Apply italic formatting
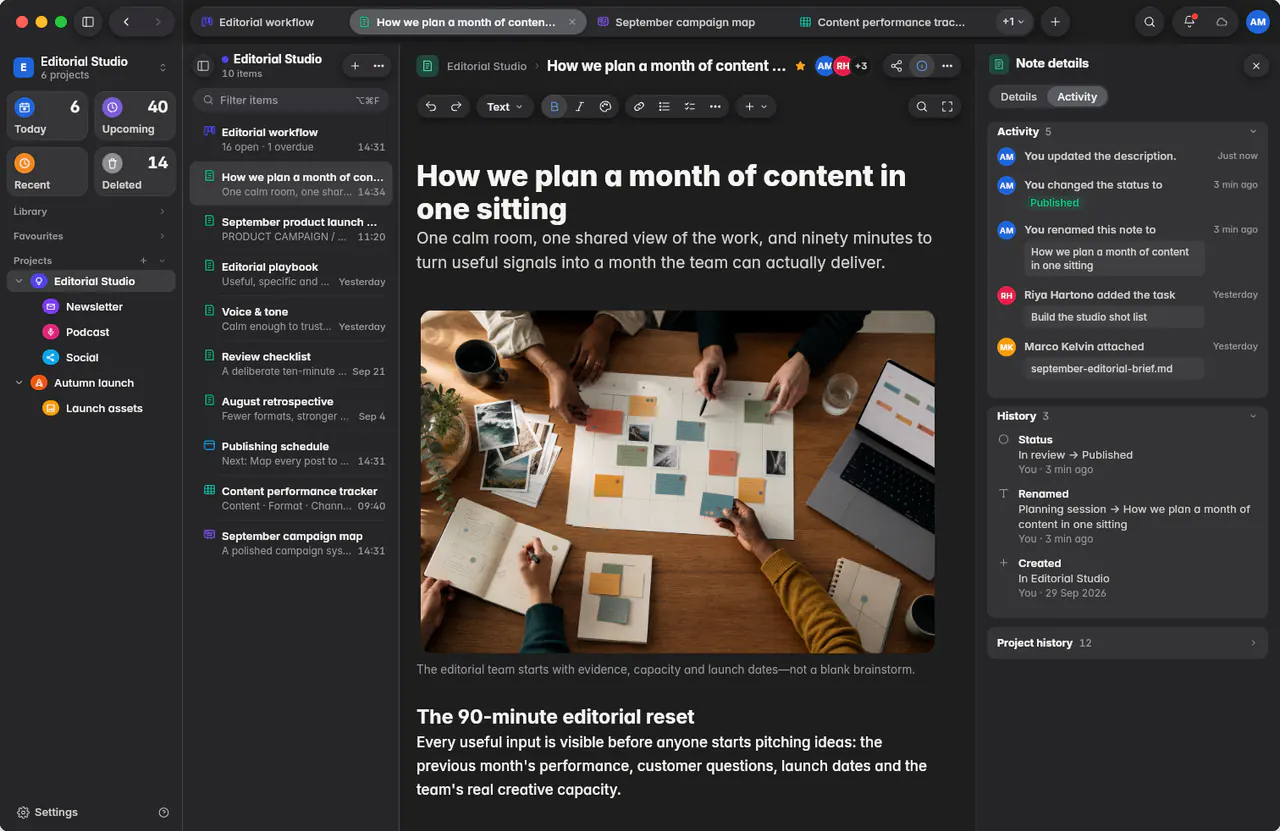 [x=579, y=107]
